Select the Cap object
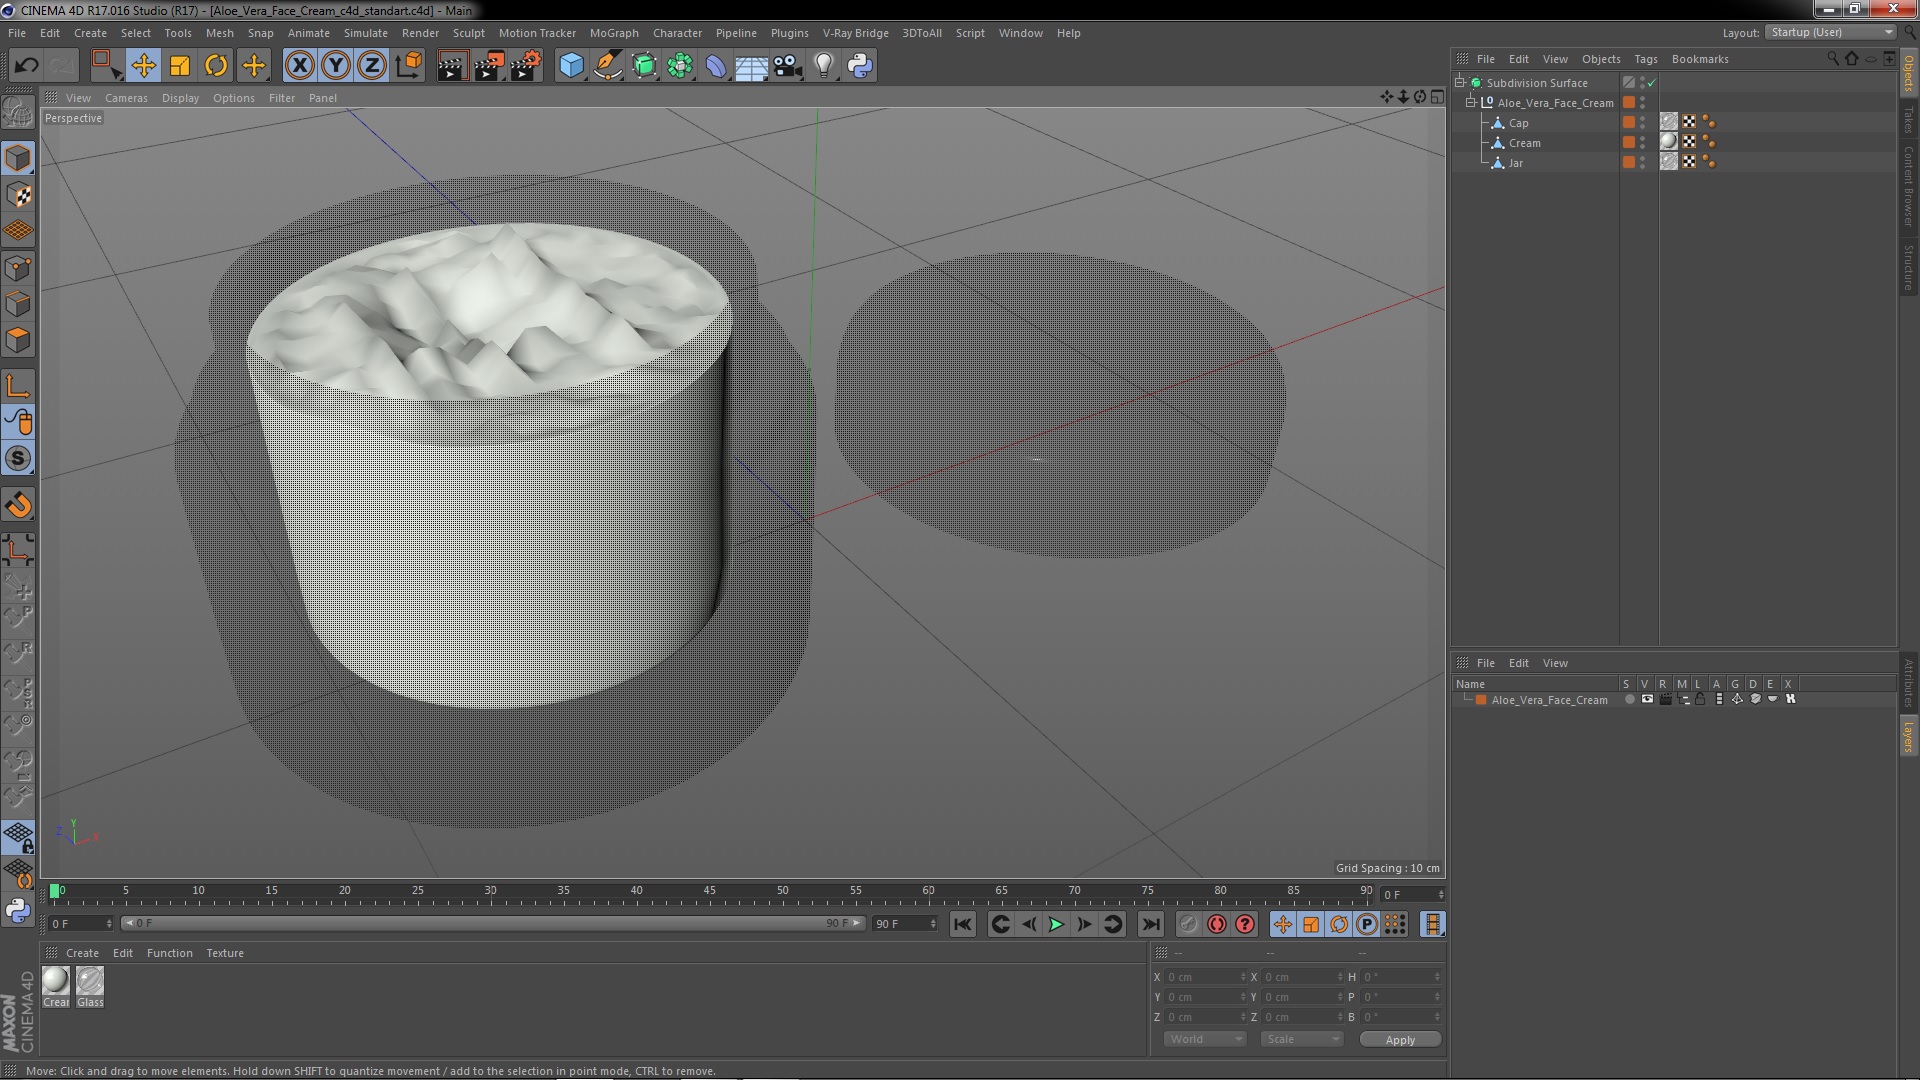Image resolution: width=1920 pixels, height=1080 pixels. point(1518,123)
